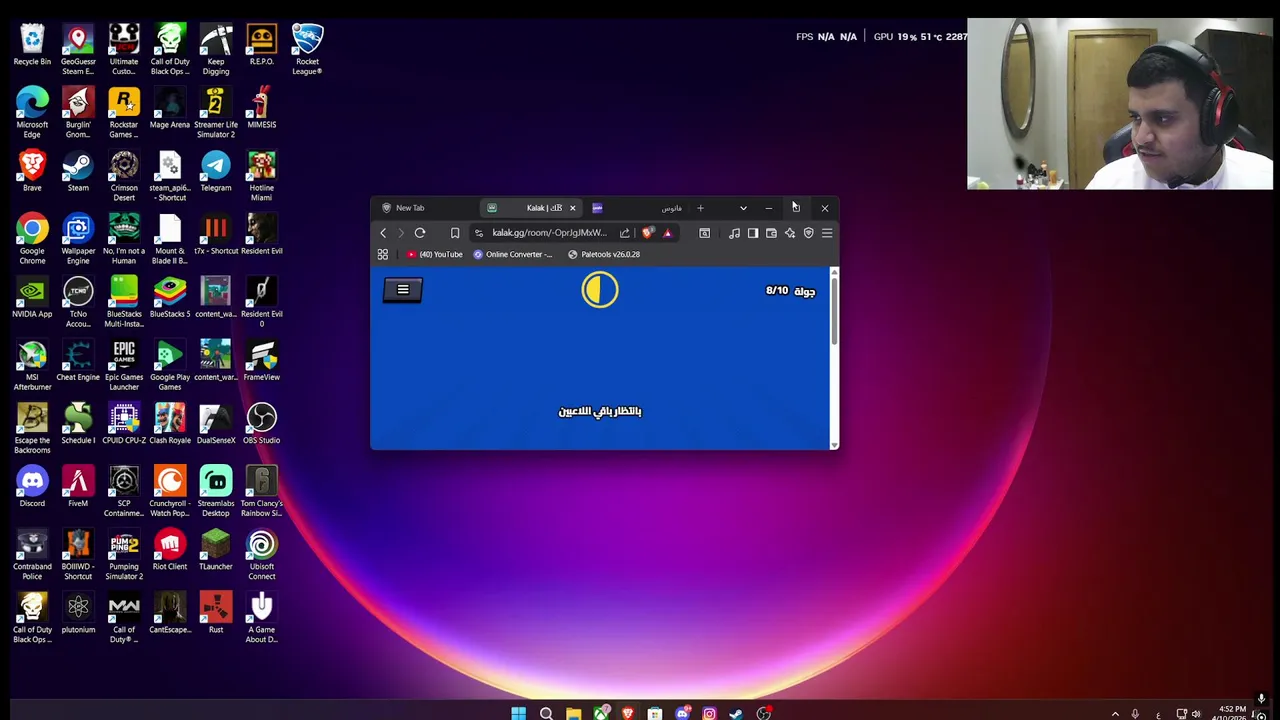This screenshot has height=720, width=1280.
Task: Open the Windows Start button
Action: click(x=518, y=713)
